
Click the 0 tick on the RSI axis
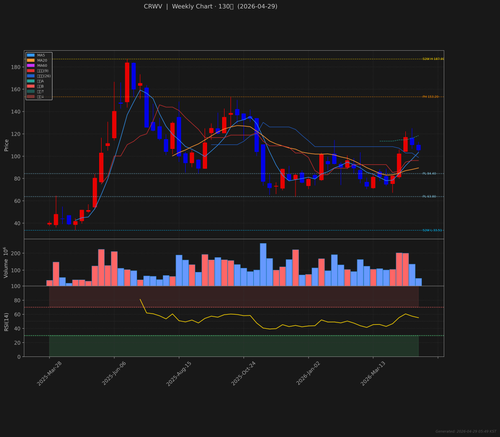19,357
